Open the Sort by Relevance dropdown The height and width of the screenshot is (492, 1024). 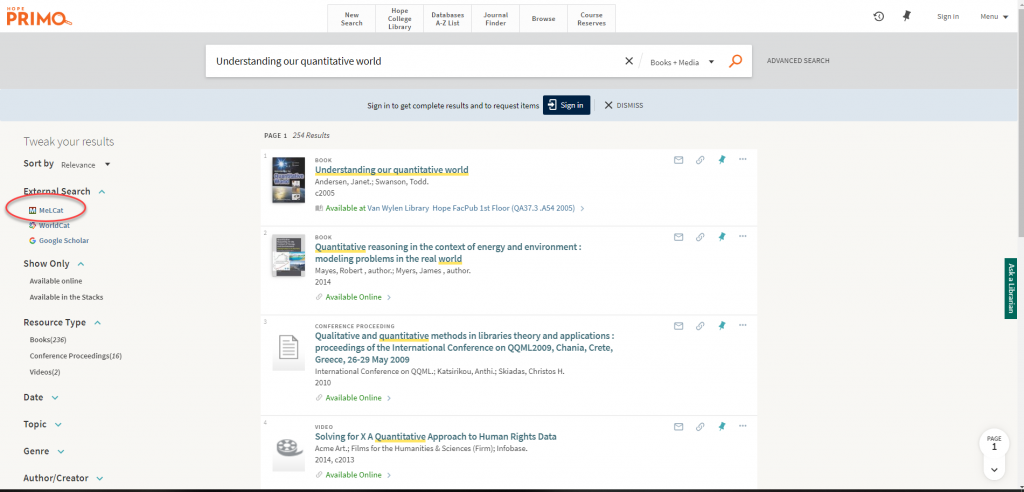[x=86, y=164]
